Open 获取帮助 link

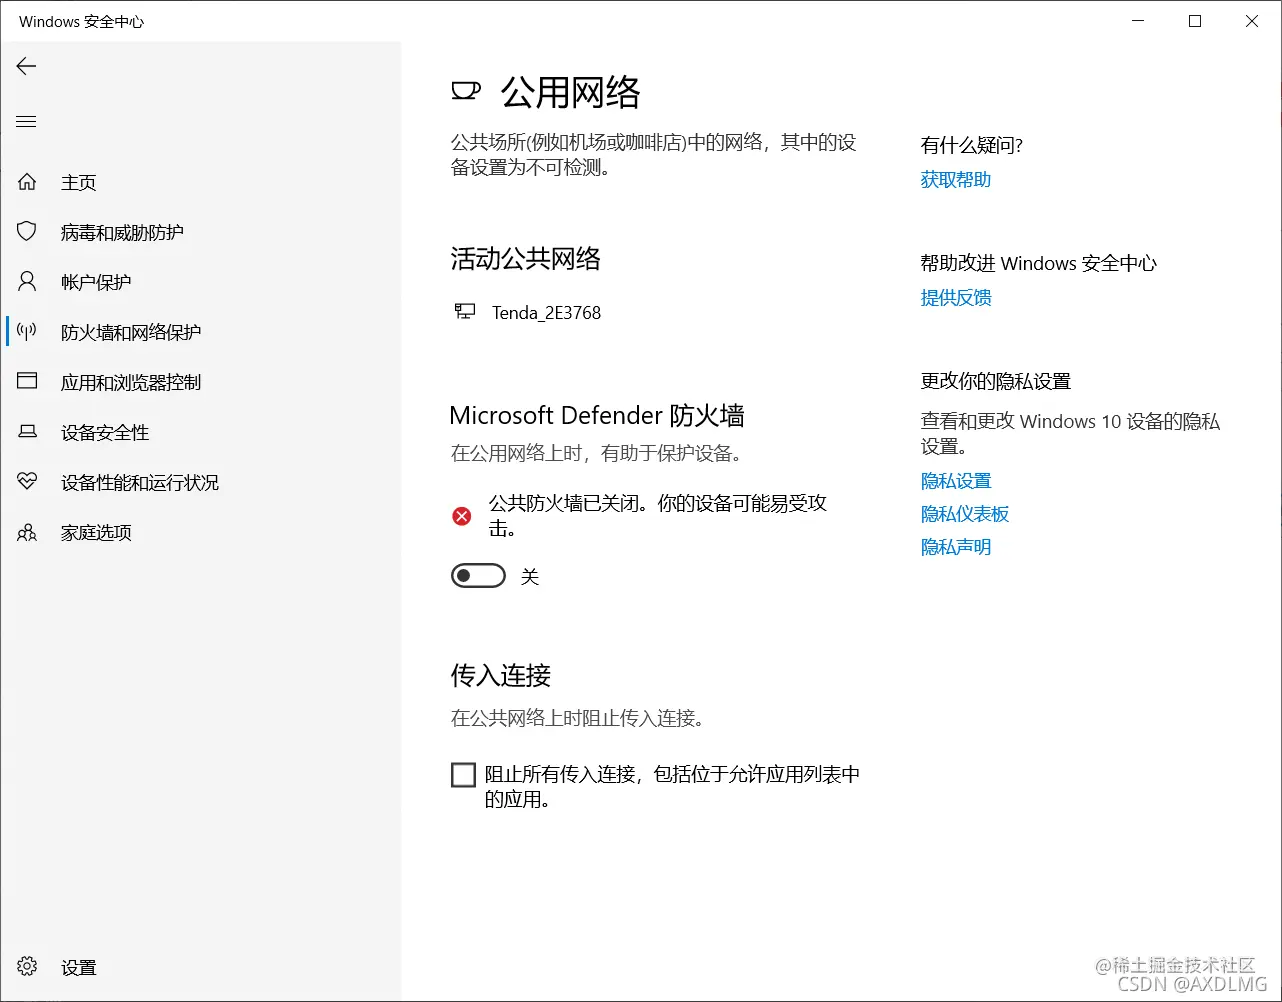(x=954, y=179)
